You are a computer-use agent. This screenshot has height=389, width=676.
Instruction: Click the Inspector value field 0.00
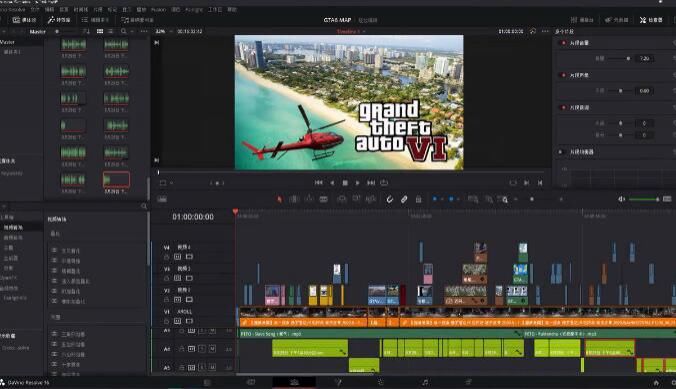point(644,91)
